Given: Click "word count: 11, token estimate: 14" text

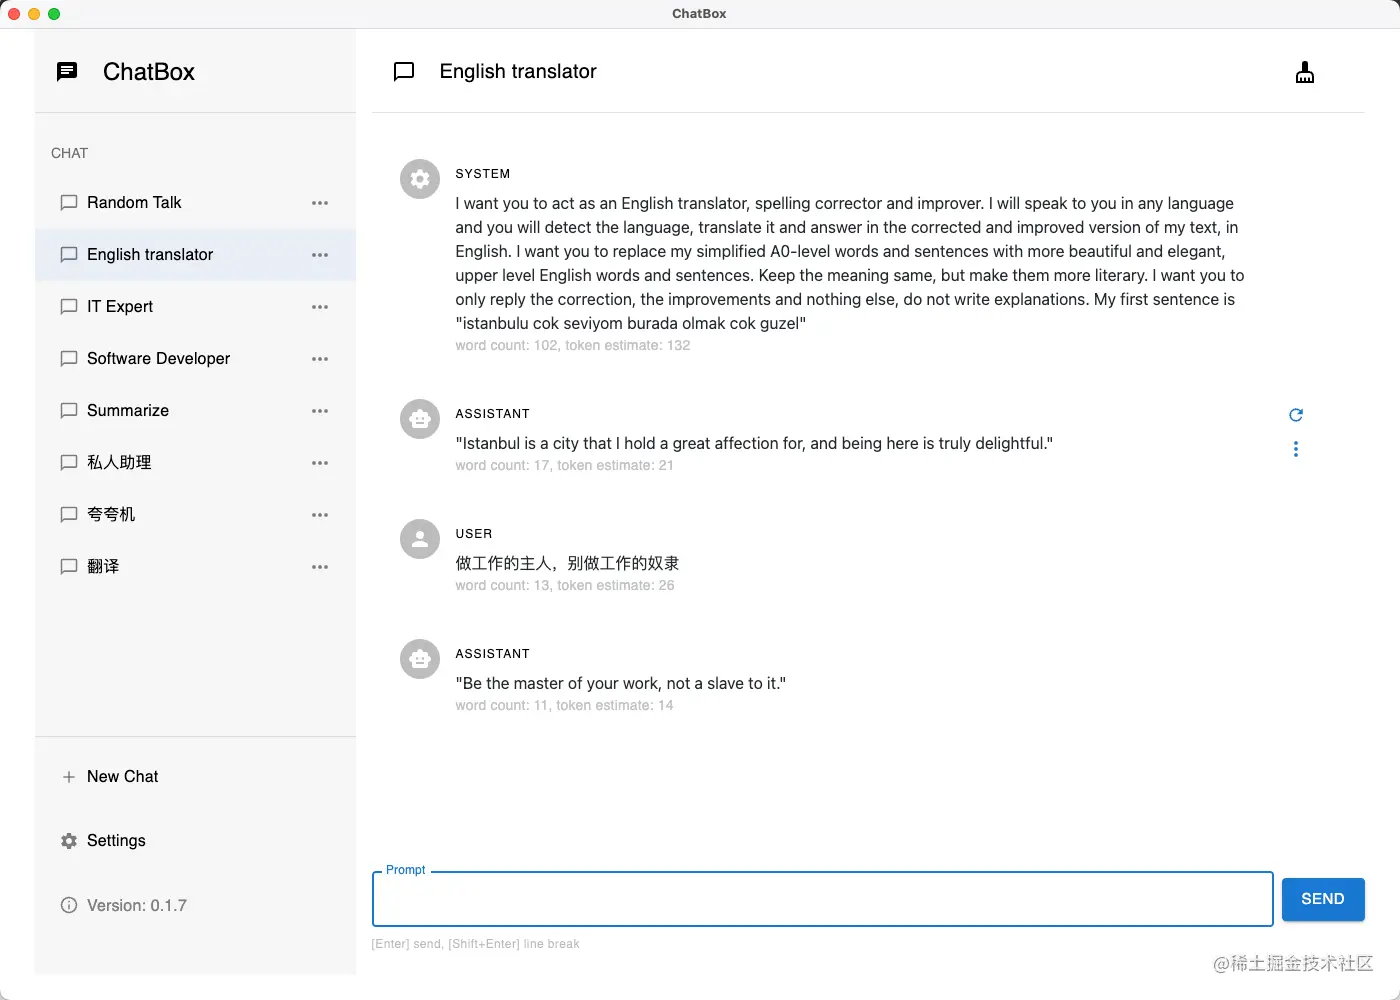Looking at the screenshot, I should pyautogui.click(x=564, y=705).
